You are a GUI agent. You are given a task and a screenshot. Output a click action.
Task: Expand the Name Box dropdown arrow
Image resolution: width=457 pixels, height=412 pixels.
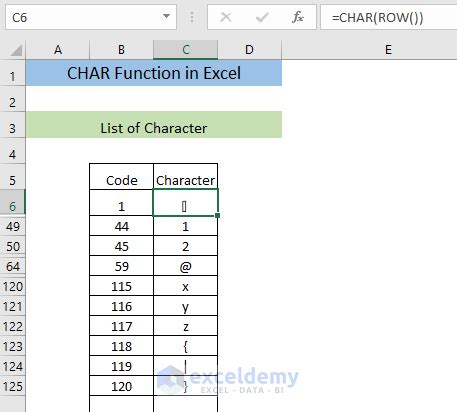click(166, 16)
